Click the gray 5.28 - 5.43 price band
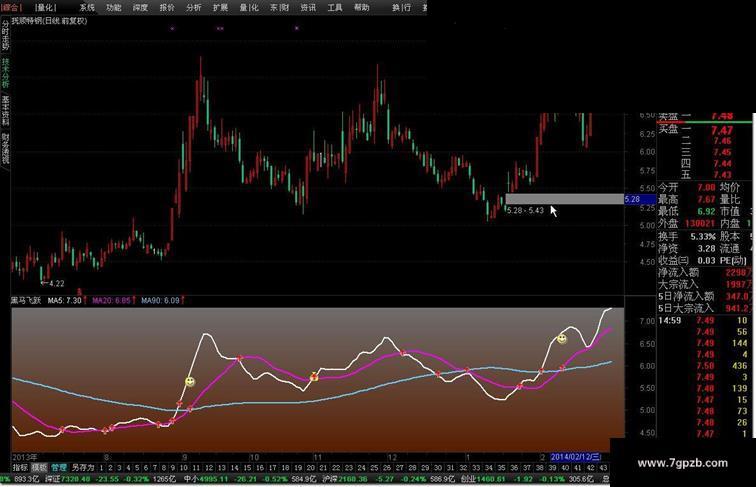The height and width of the screenshot is (487, 756). pos(565,199)
